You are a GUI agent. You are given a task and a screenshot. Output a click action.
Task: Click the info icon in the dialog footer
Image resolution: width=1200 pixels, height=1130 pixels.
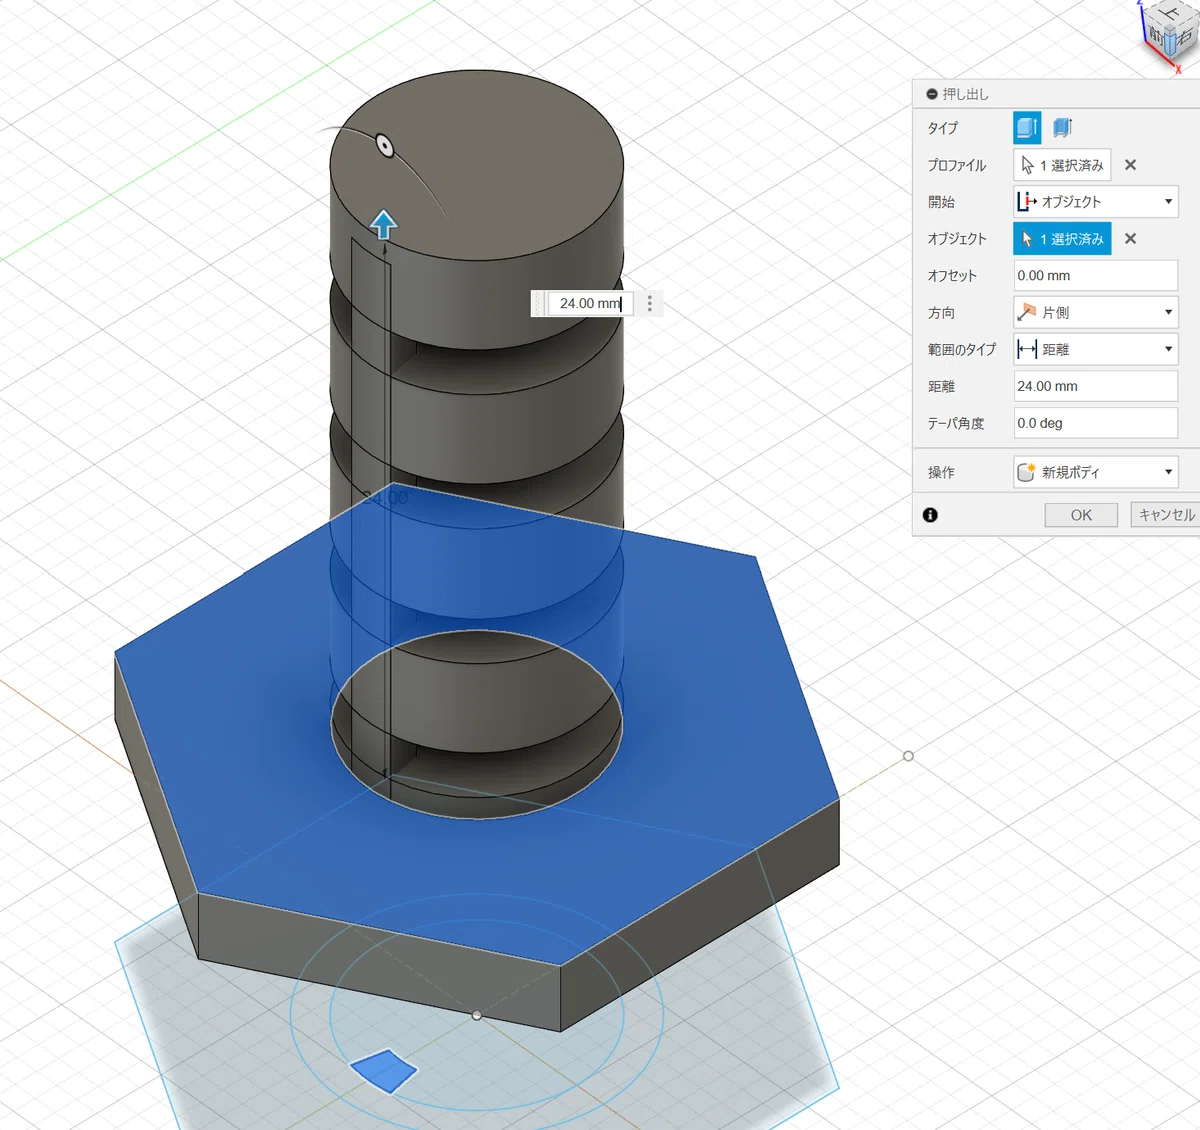(930, 515)
